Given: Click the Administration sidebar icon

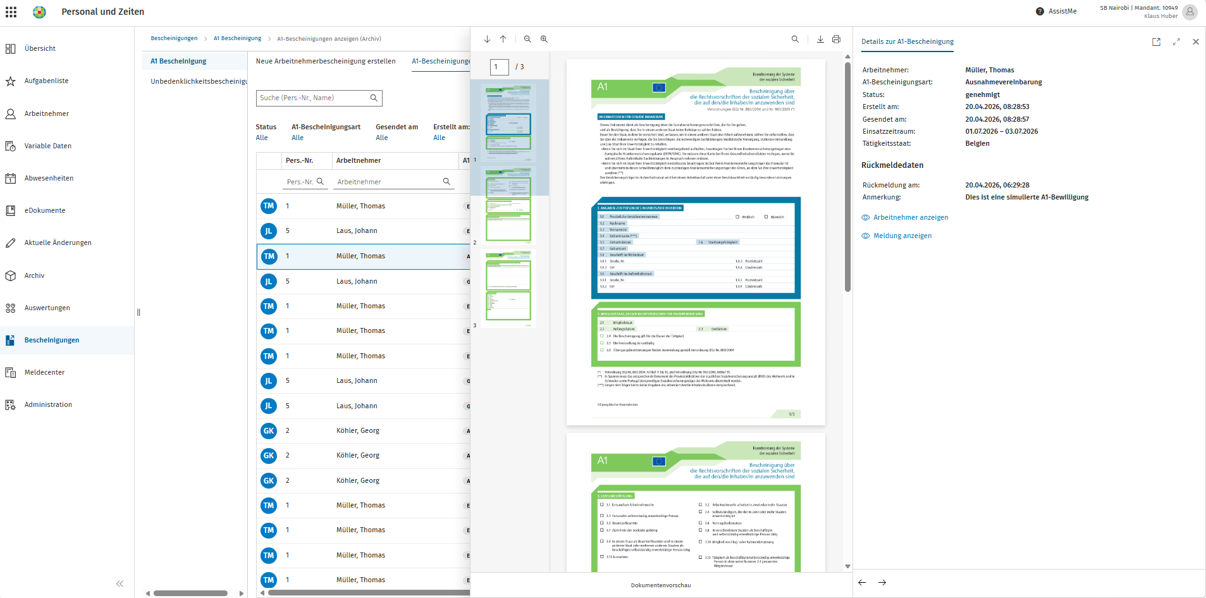Looking at the screenshot, I should 10,405.
